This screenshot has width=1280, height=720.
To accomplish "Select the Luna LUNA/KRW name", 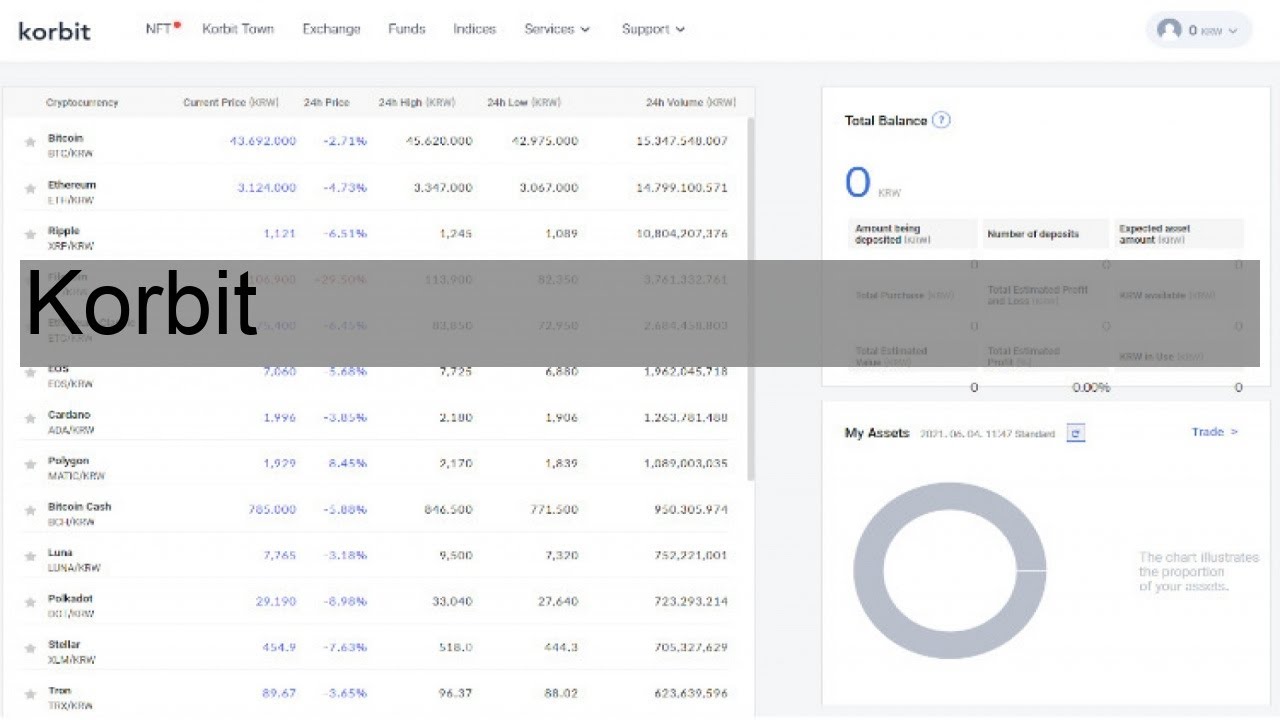I will click(74, 560).
